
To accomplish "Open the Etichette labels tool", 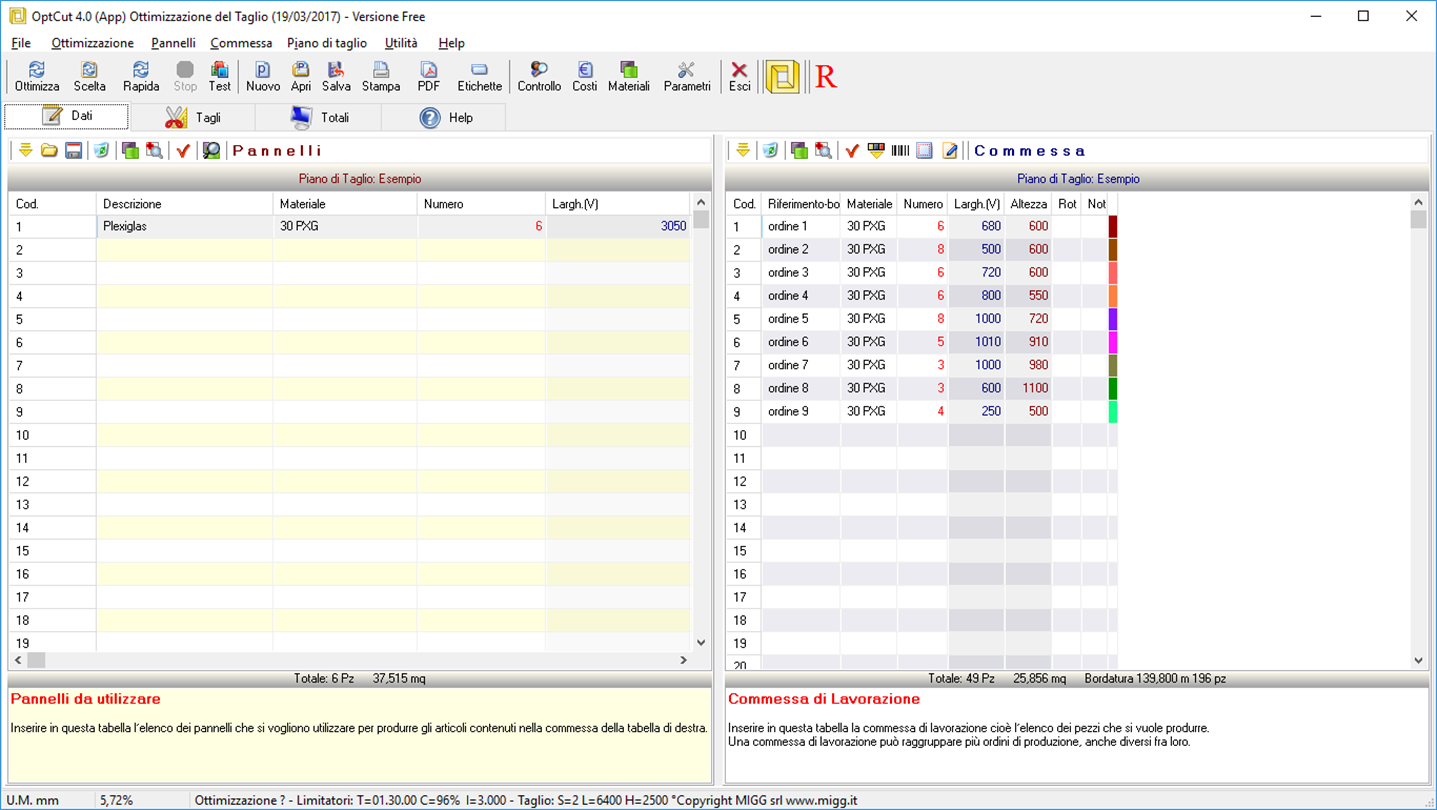I will 479,76.
